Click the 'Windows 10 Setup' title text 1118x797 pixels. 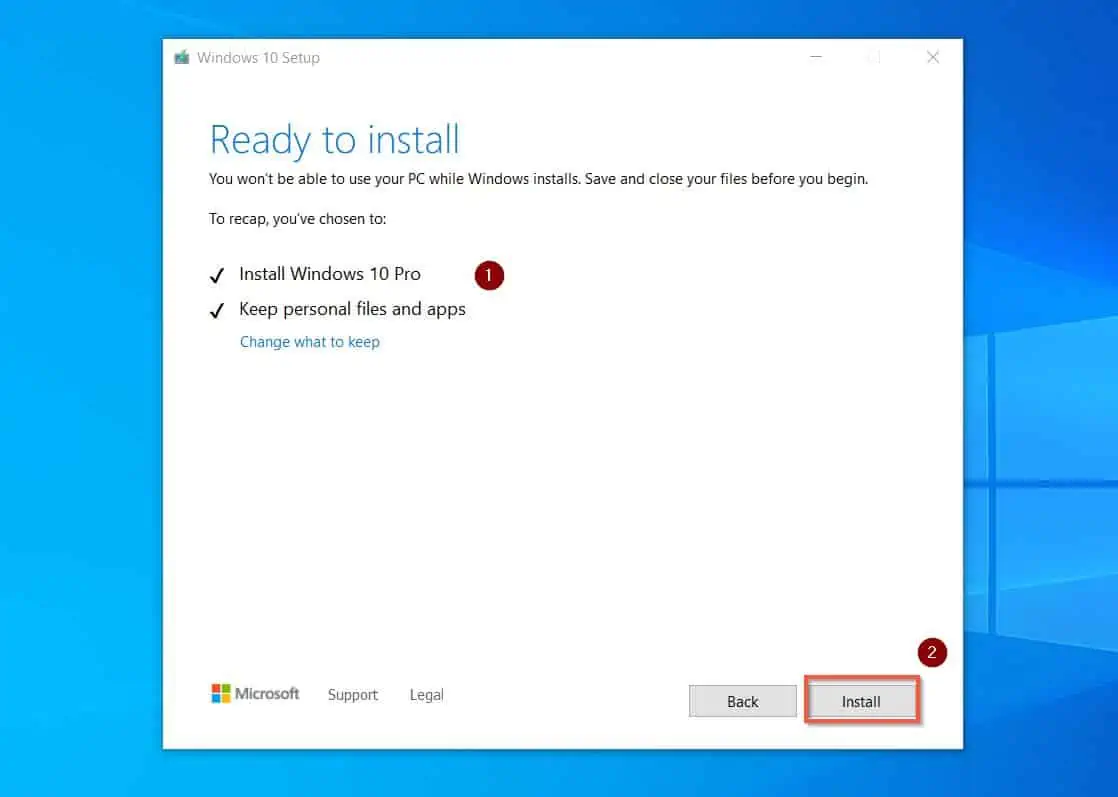tap(258, 58)
